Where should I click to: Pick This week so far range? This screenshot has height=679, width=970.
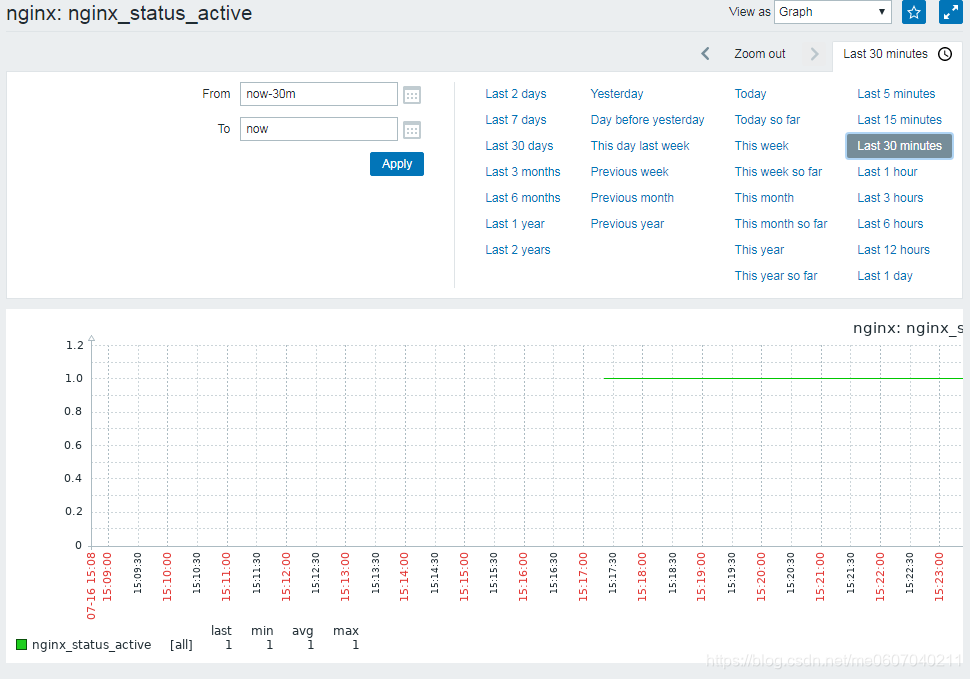click(x=778, y=172)
